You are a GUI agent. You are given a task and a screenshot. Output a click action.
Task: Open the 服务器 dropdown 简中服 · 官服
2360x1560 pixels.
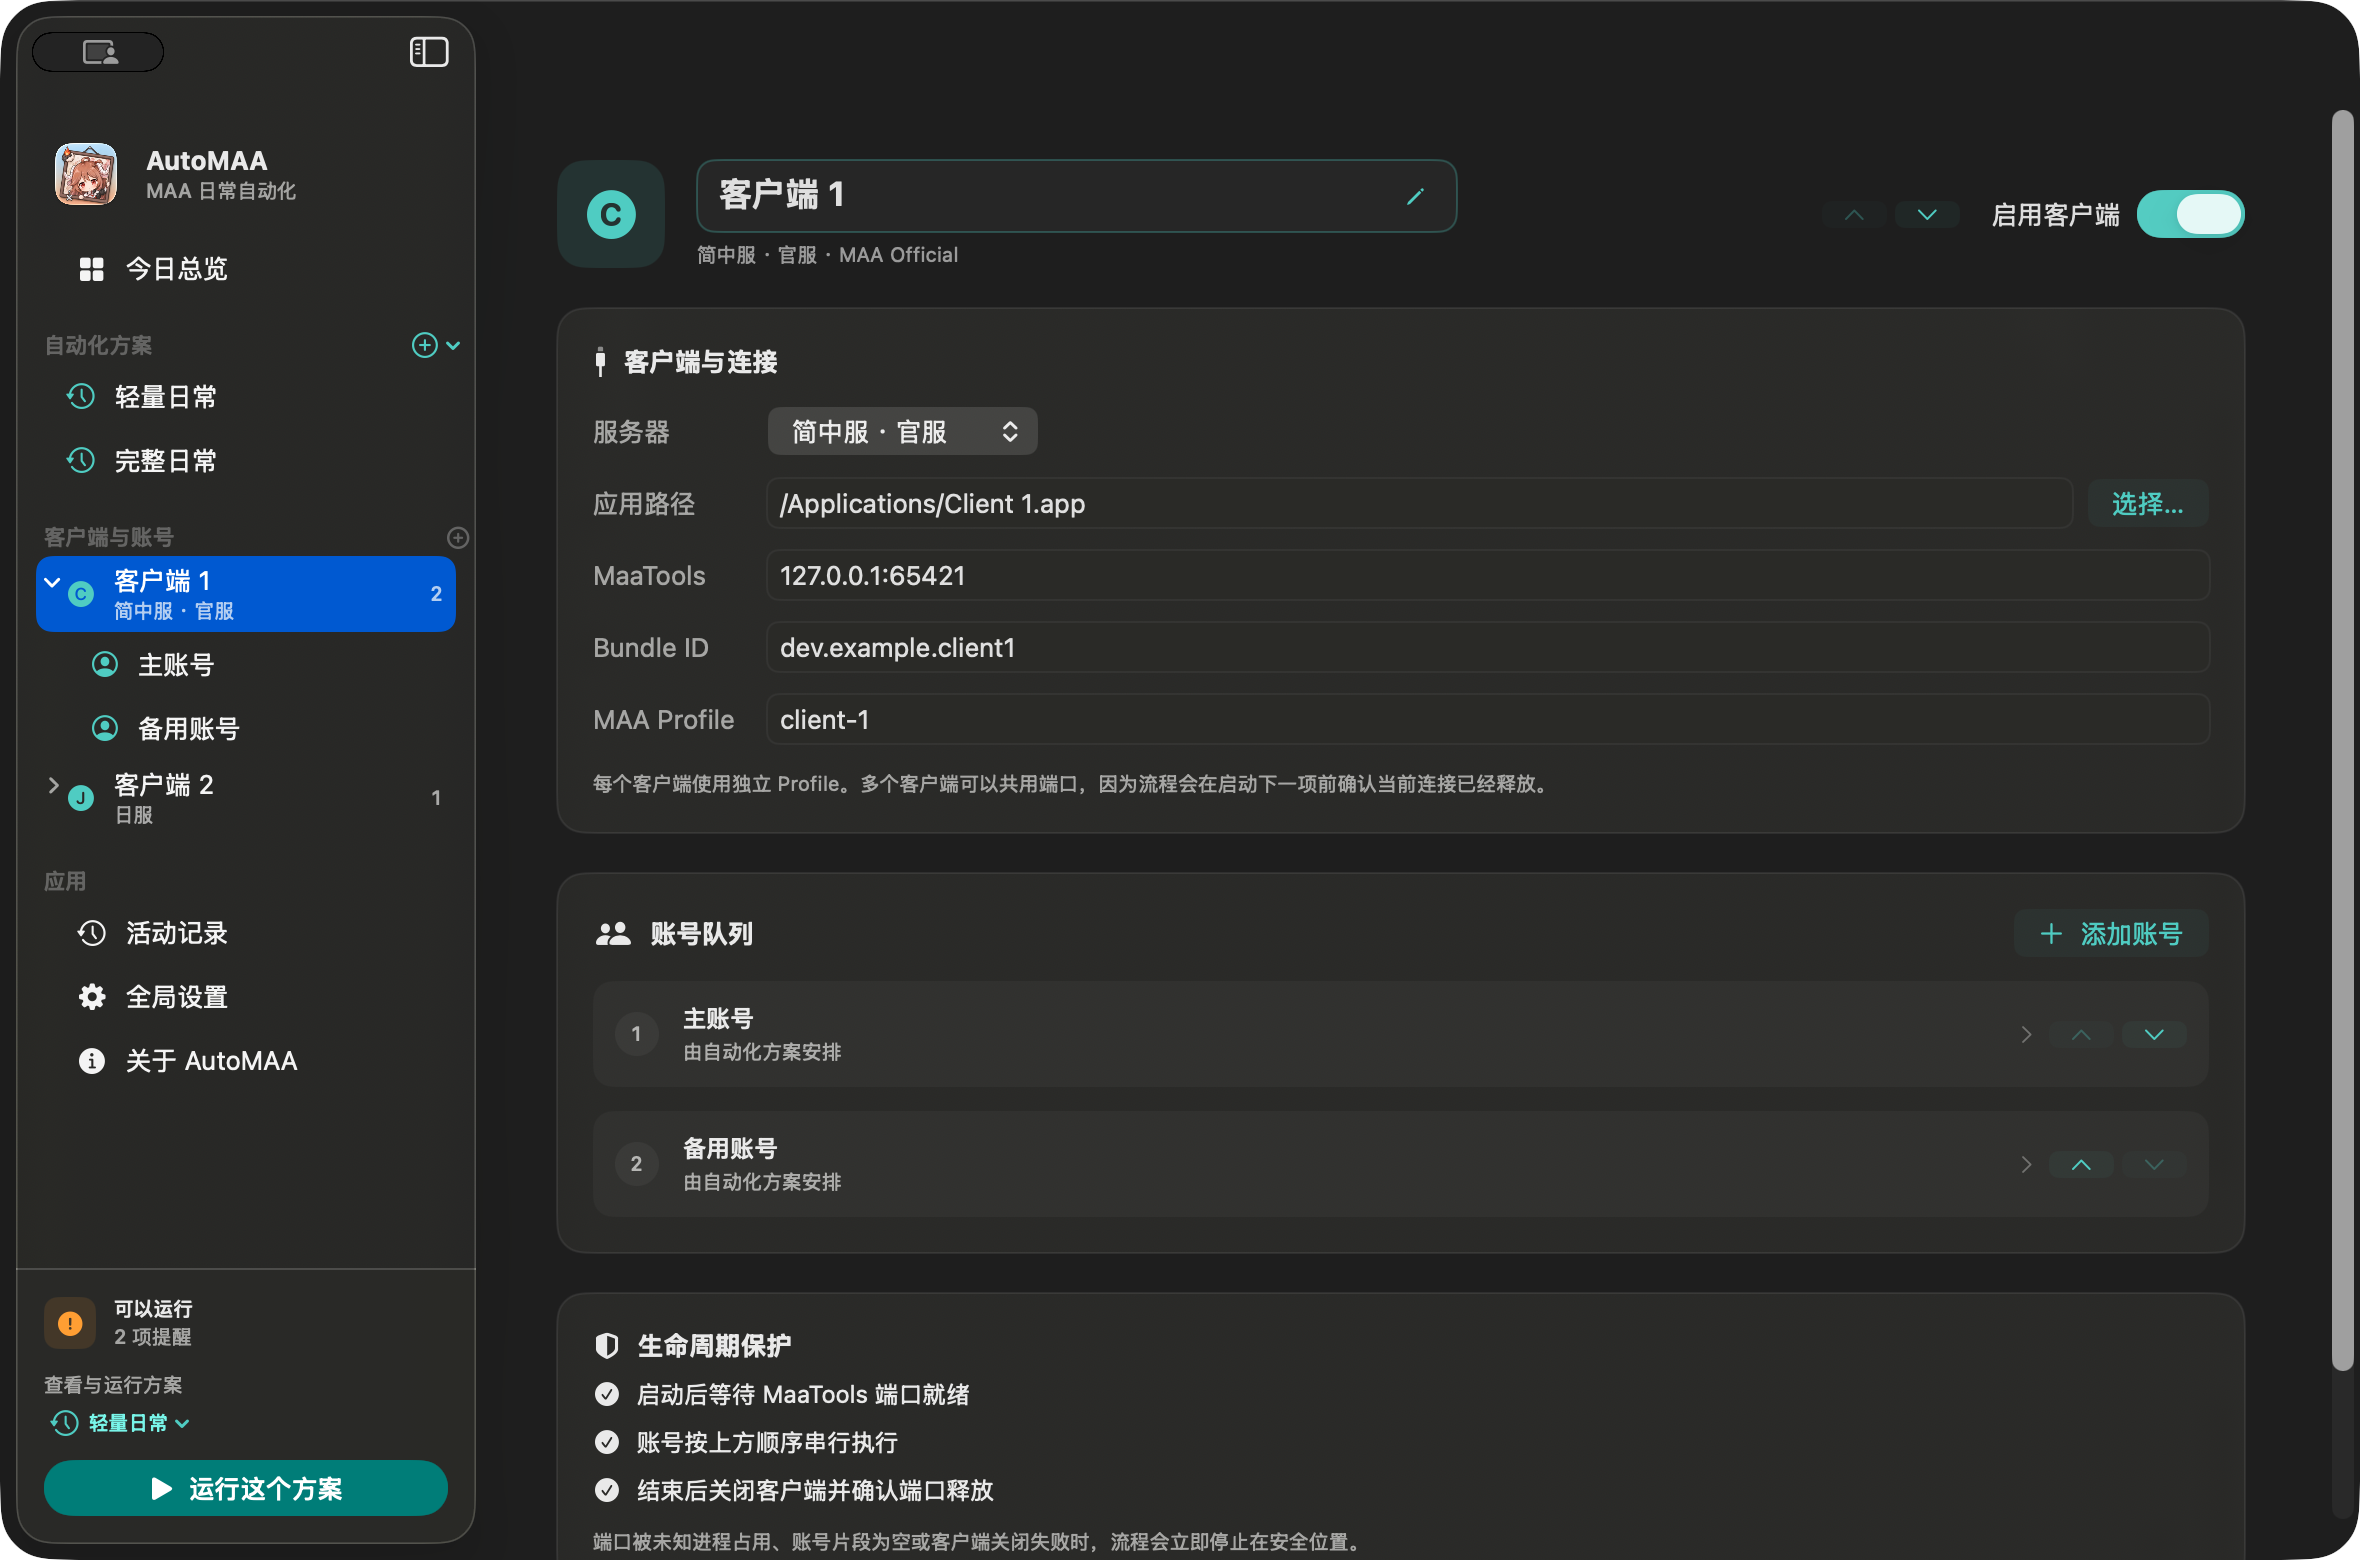coord(902,432)
